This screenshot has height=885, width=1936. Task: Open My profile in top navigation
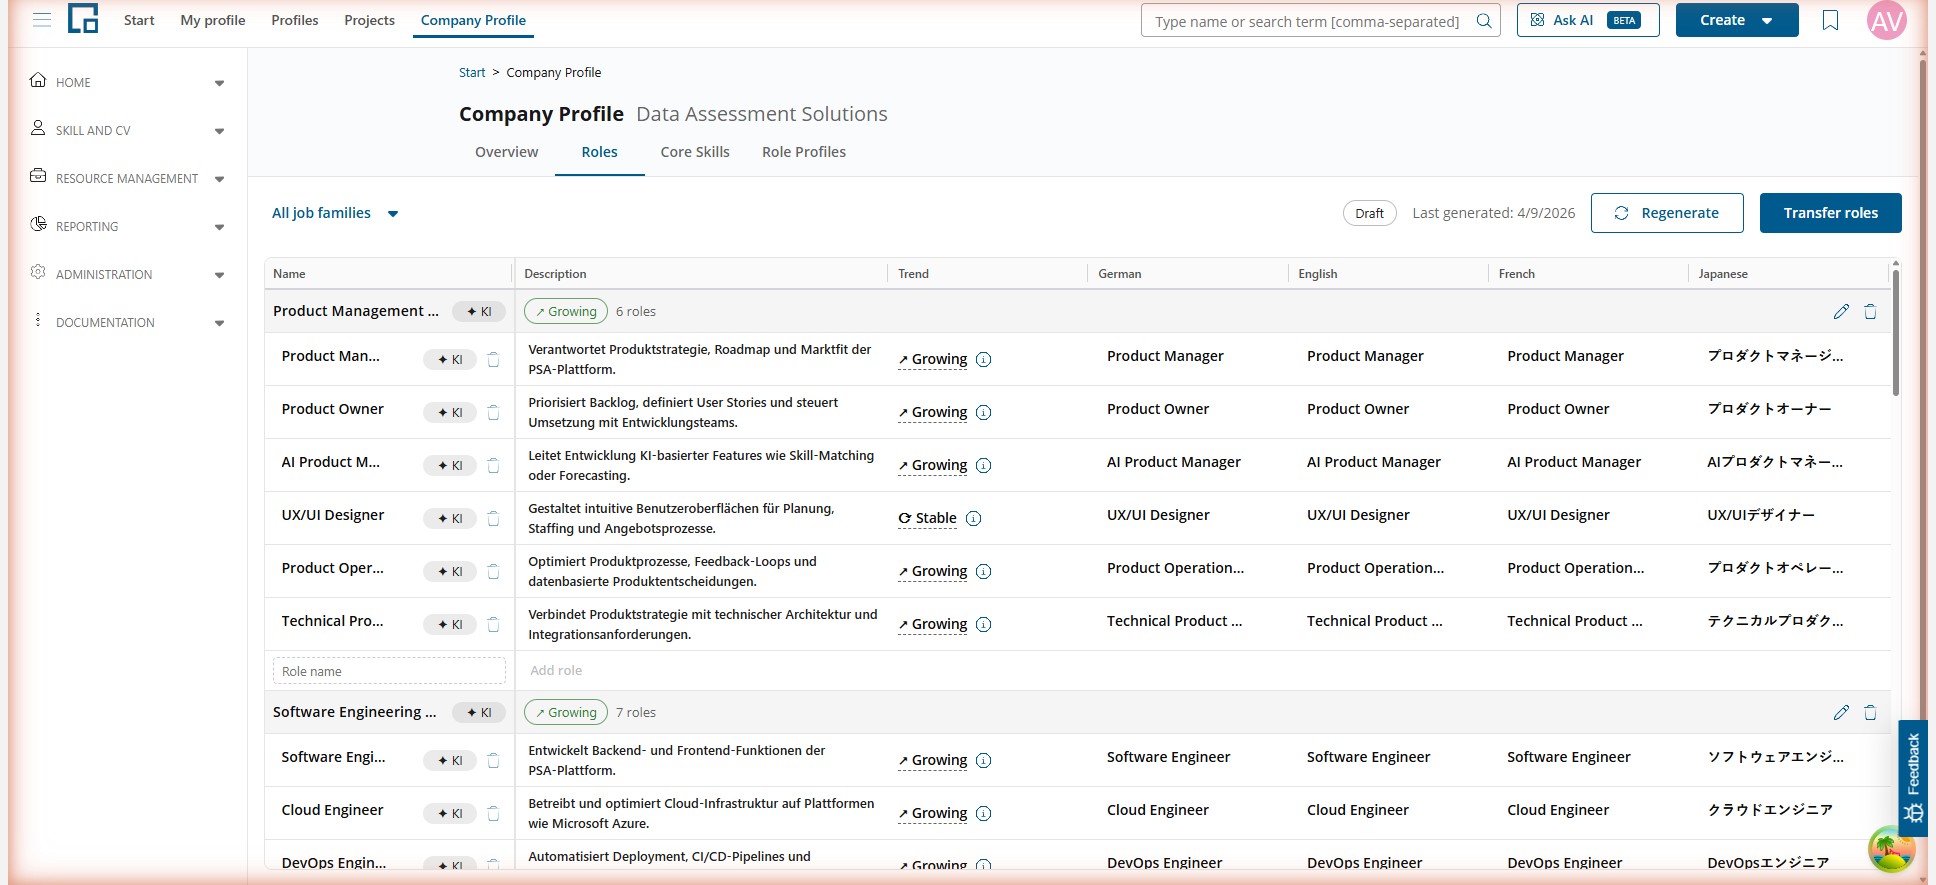213,20
